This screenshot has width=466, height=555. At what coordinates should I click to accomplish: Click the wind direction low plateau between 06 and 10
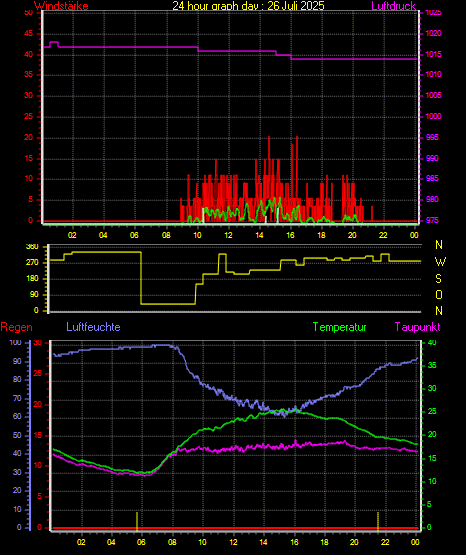[x=168, y=304]
